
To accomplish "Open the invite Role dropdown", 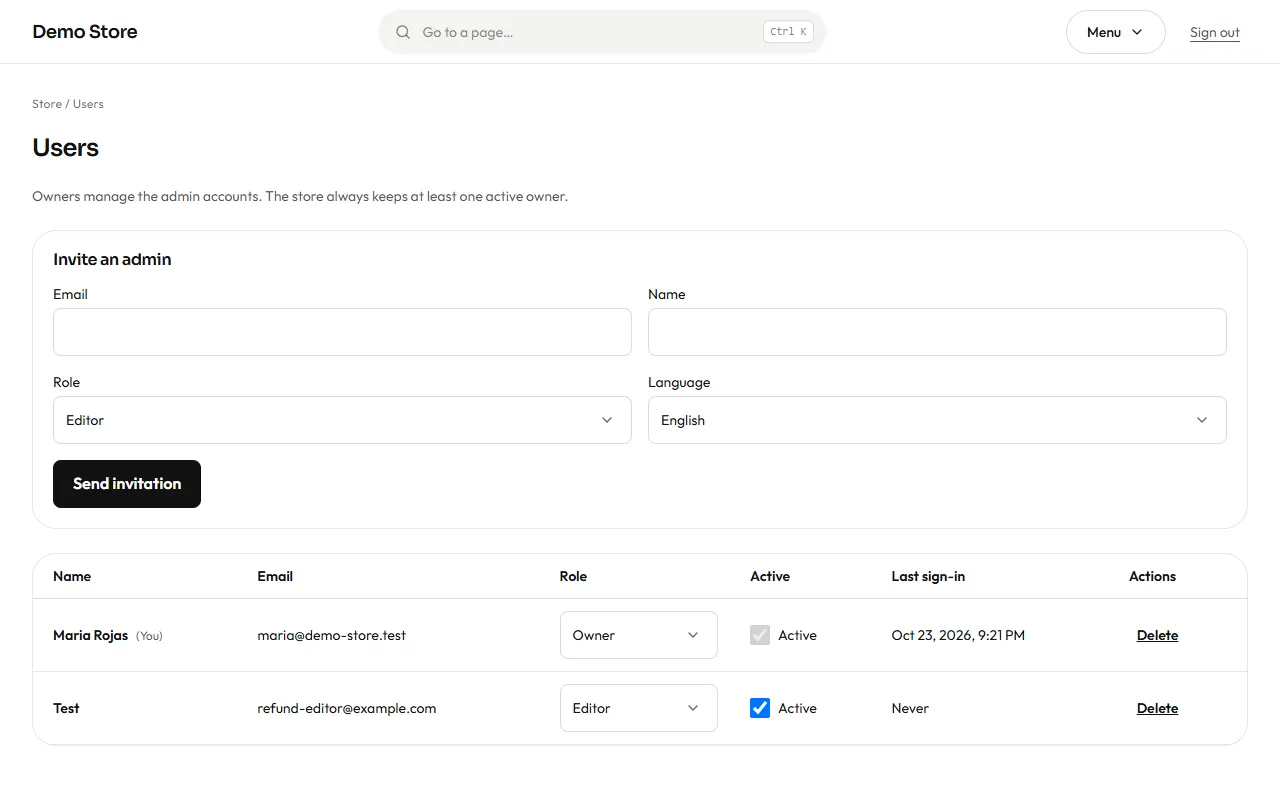I will tap(342, 420).
